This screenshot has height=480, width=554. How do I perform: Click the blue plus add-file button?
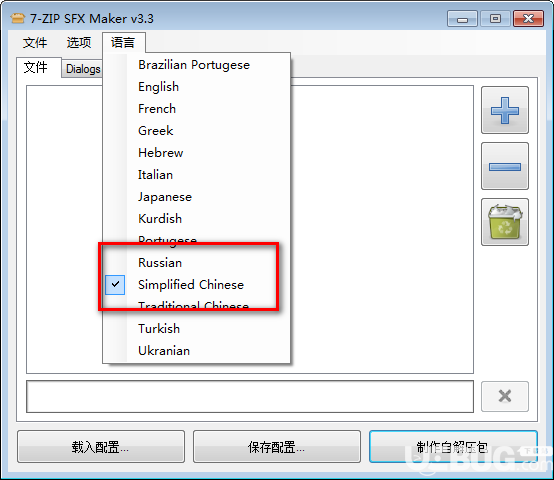(x=505, y=110)
